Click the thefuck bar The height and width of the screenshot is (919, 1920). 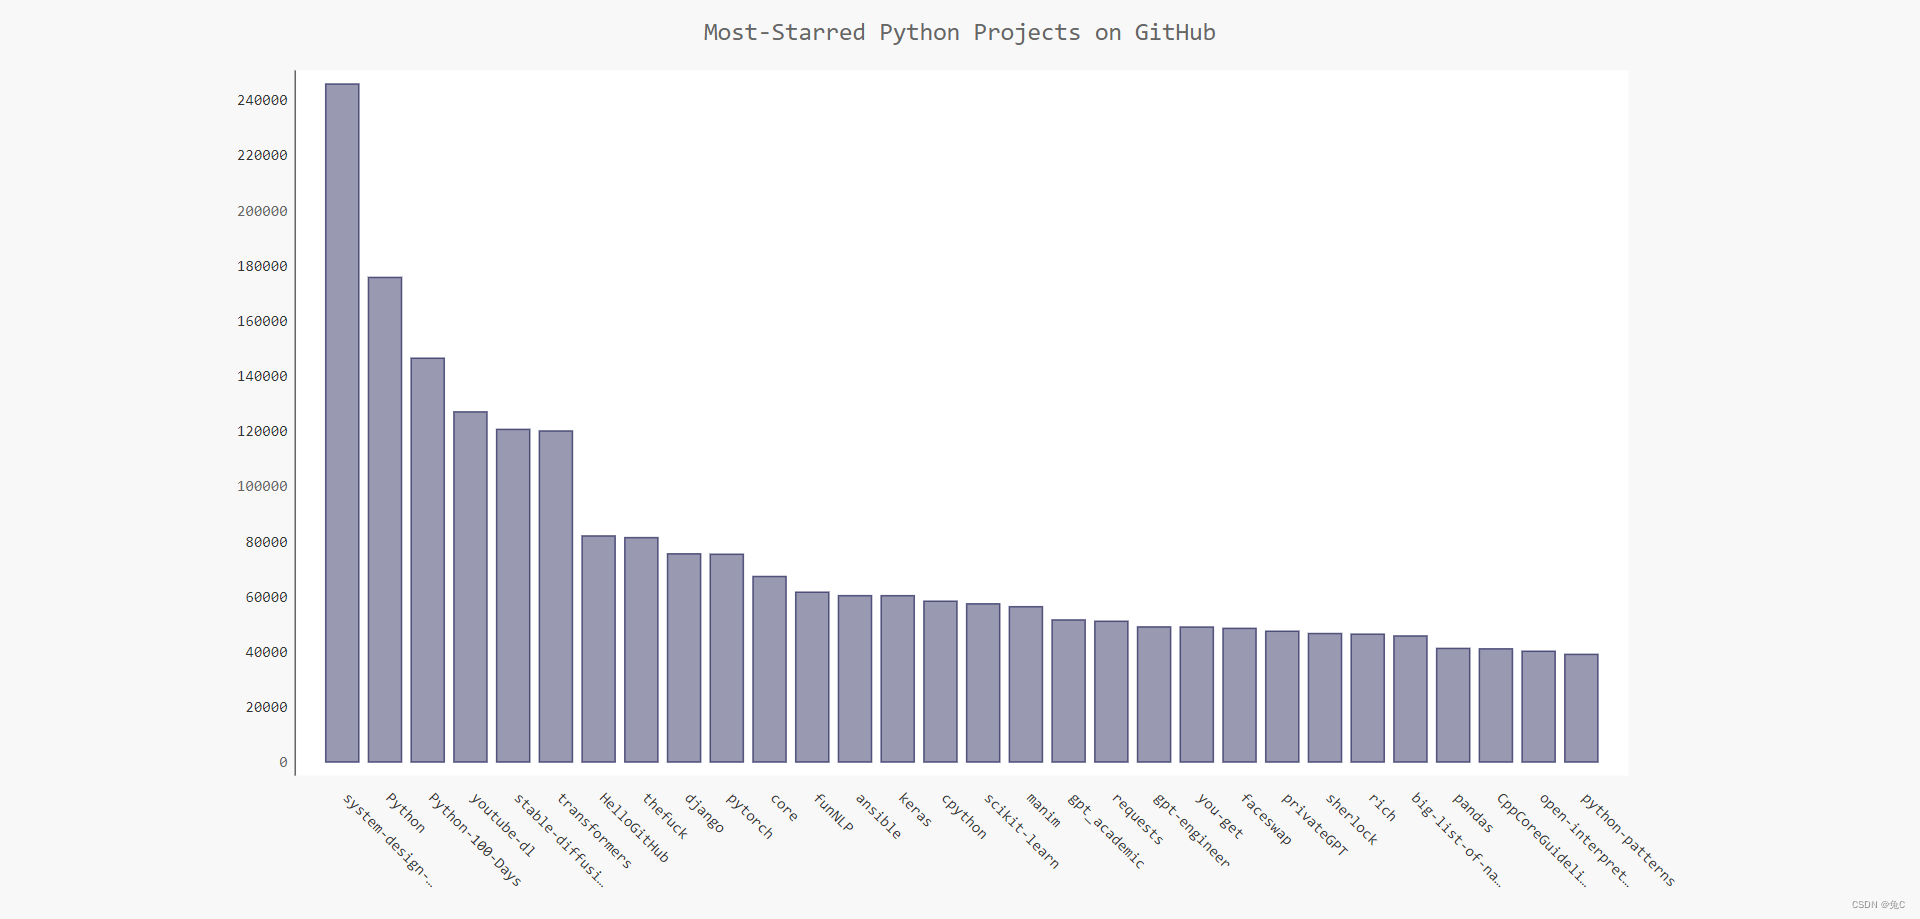coord(641,650)
